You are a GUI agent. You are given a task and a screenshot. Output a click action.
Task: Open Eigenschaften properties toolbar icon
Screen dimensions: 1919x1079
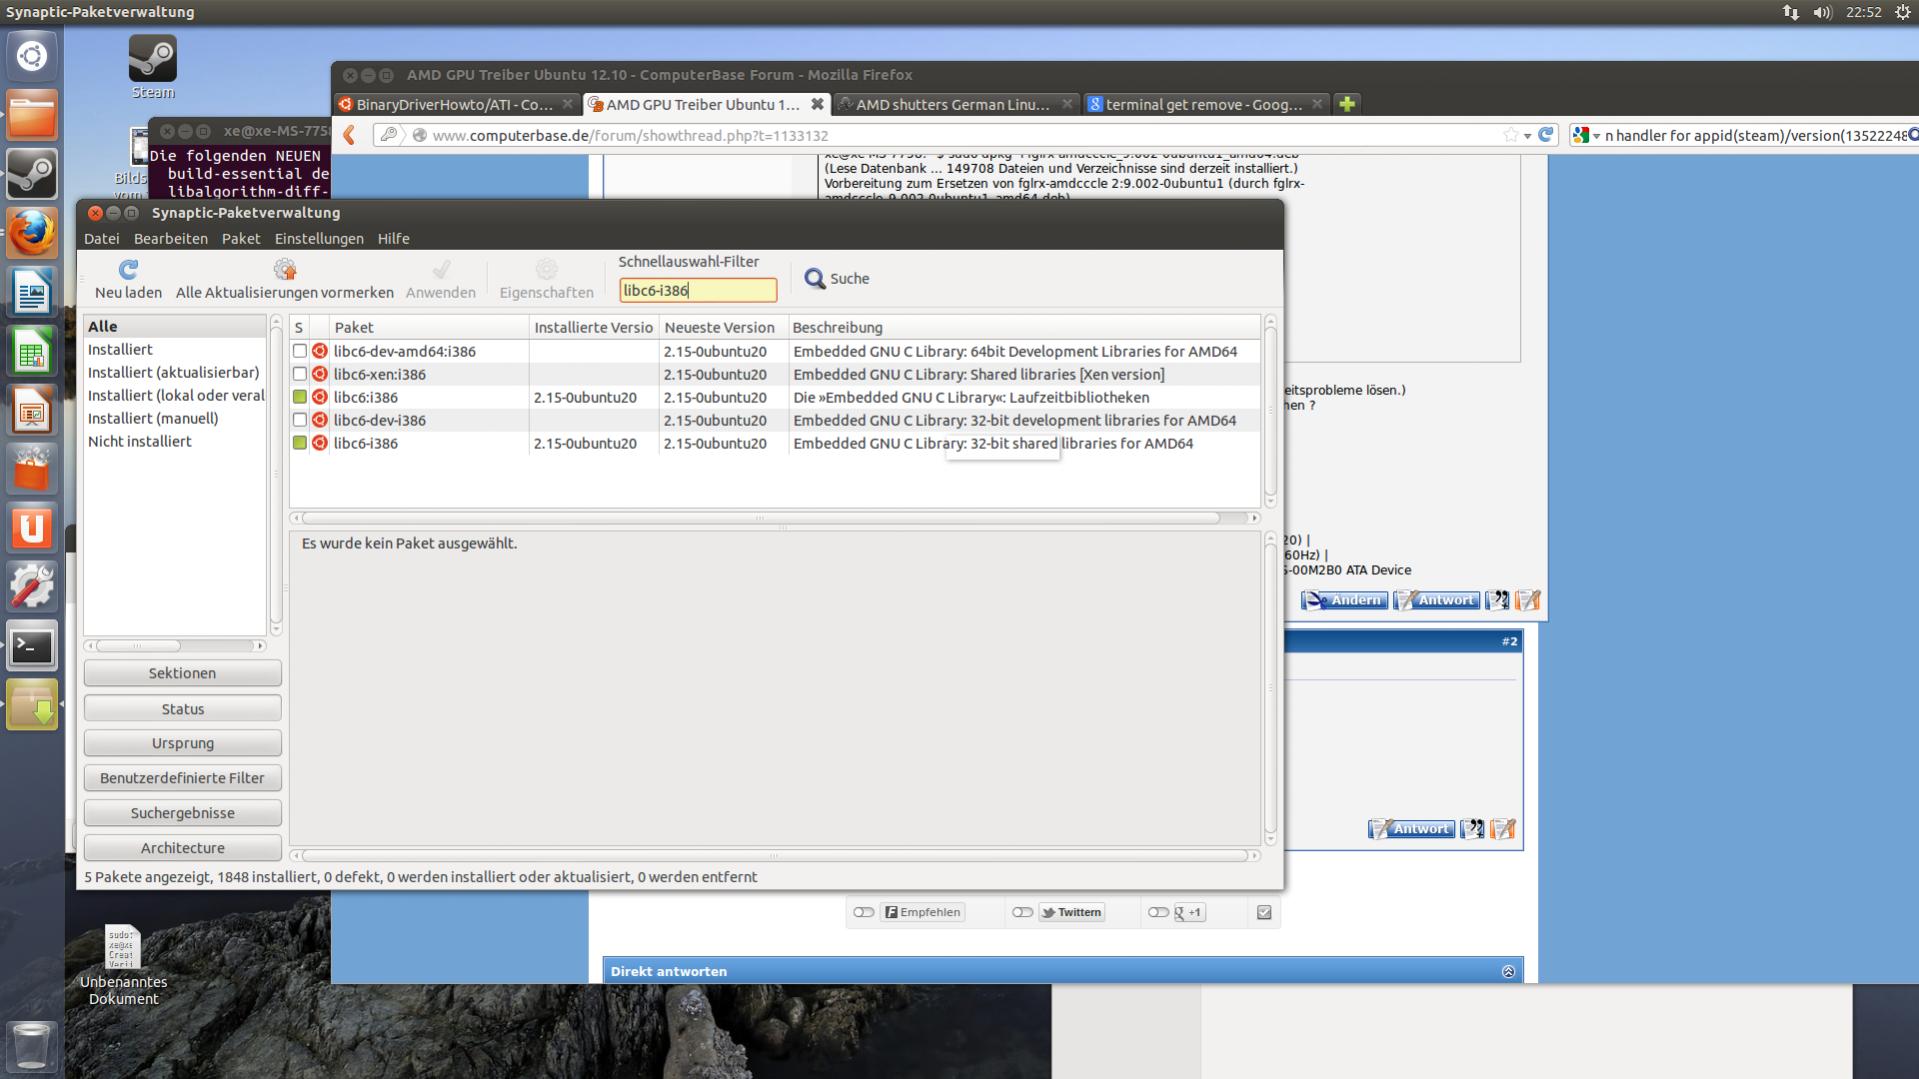point(546,269)
